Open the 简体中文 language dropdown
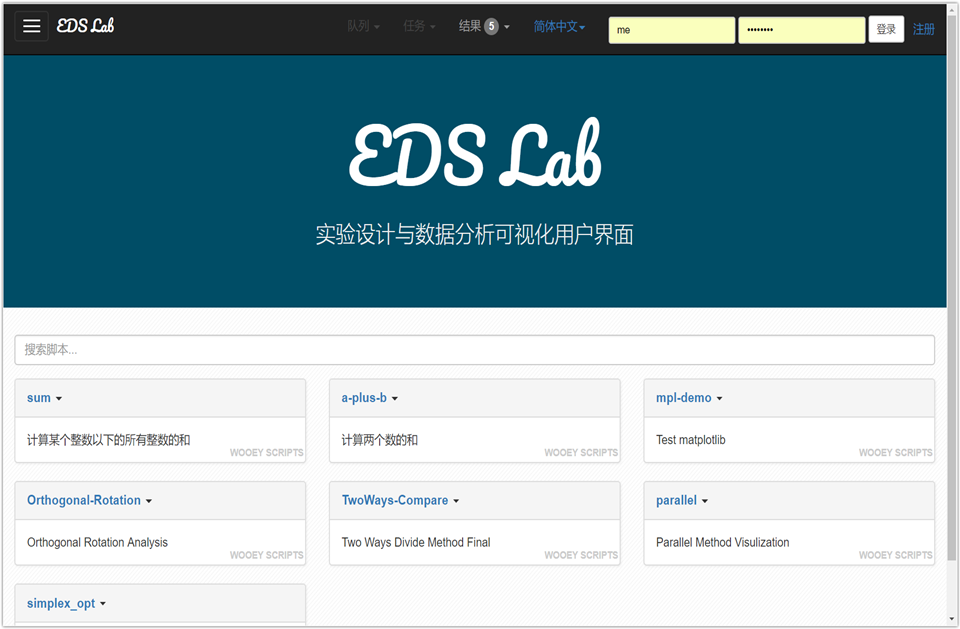Screen dimensions: 960x629 pos(559,26)
